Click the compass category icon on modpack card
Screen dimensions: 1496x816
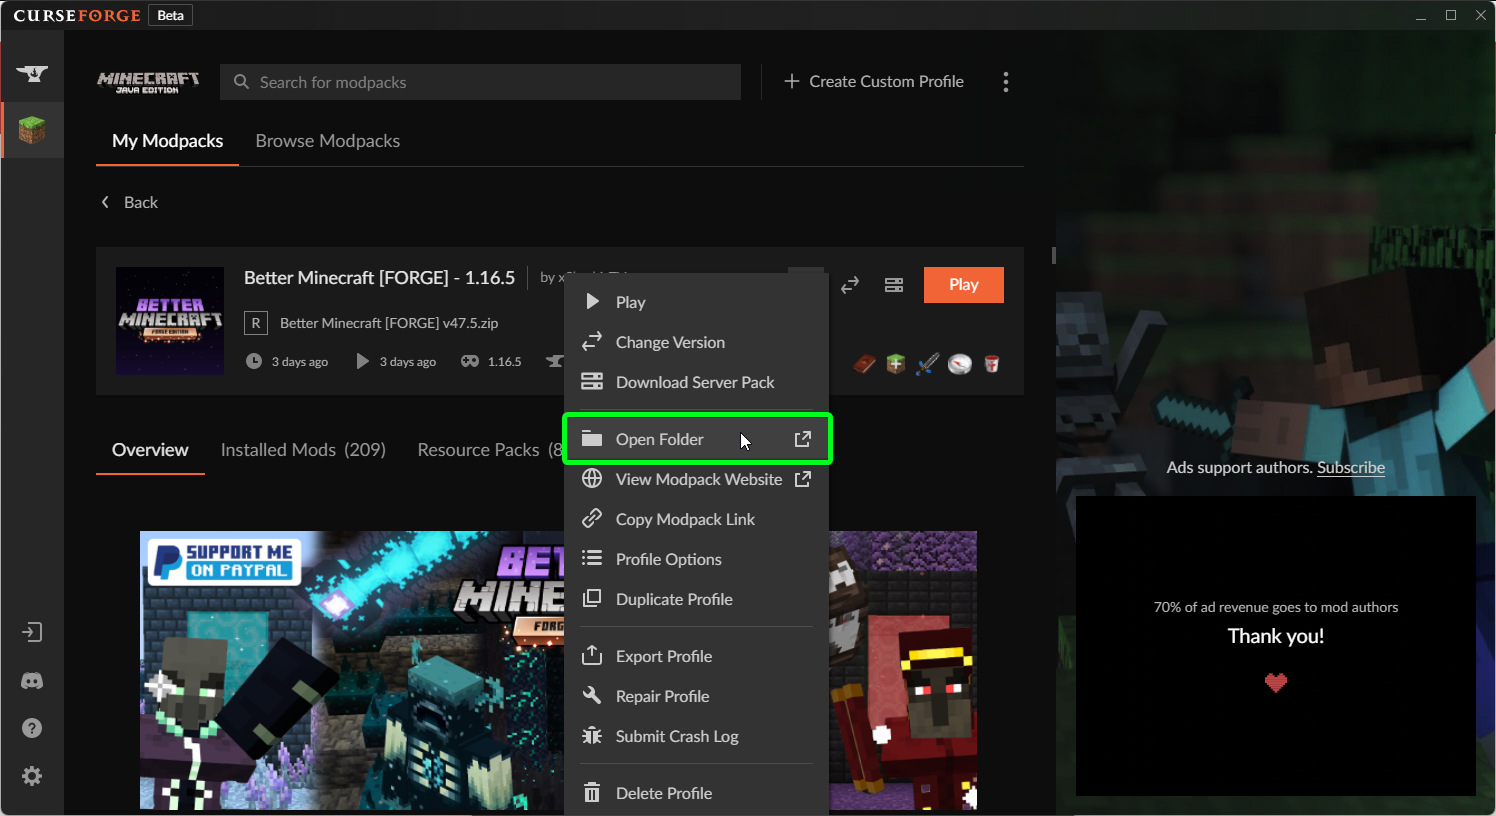[x=960, y=364]
